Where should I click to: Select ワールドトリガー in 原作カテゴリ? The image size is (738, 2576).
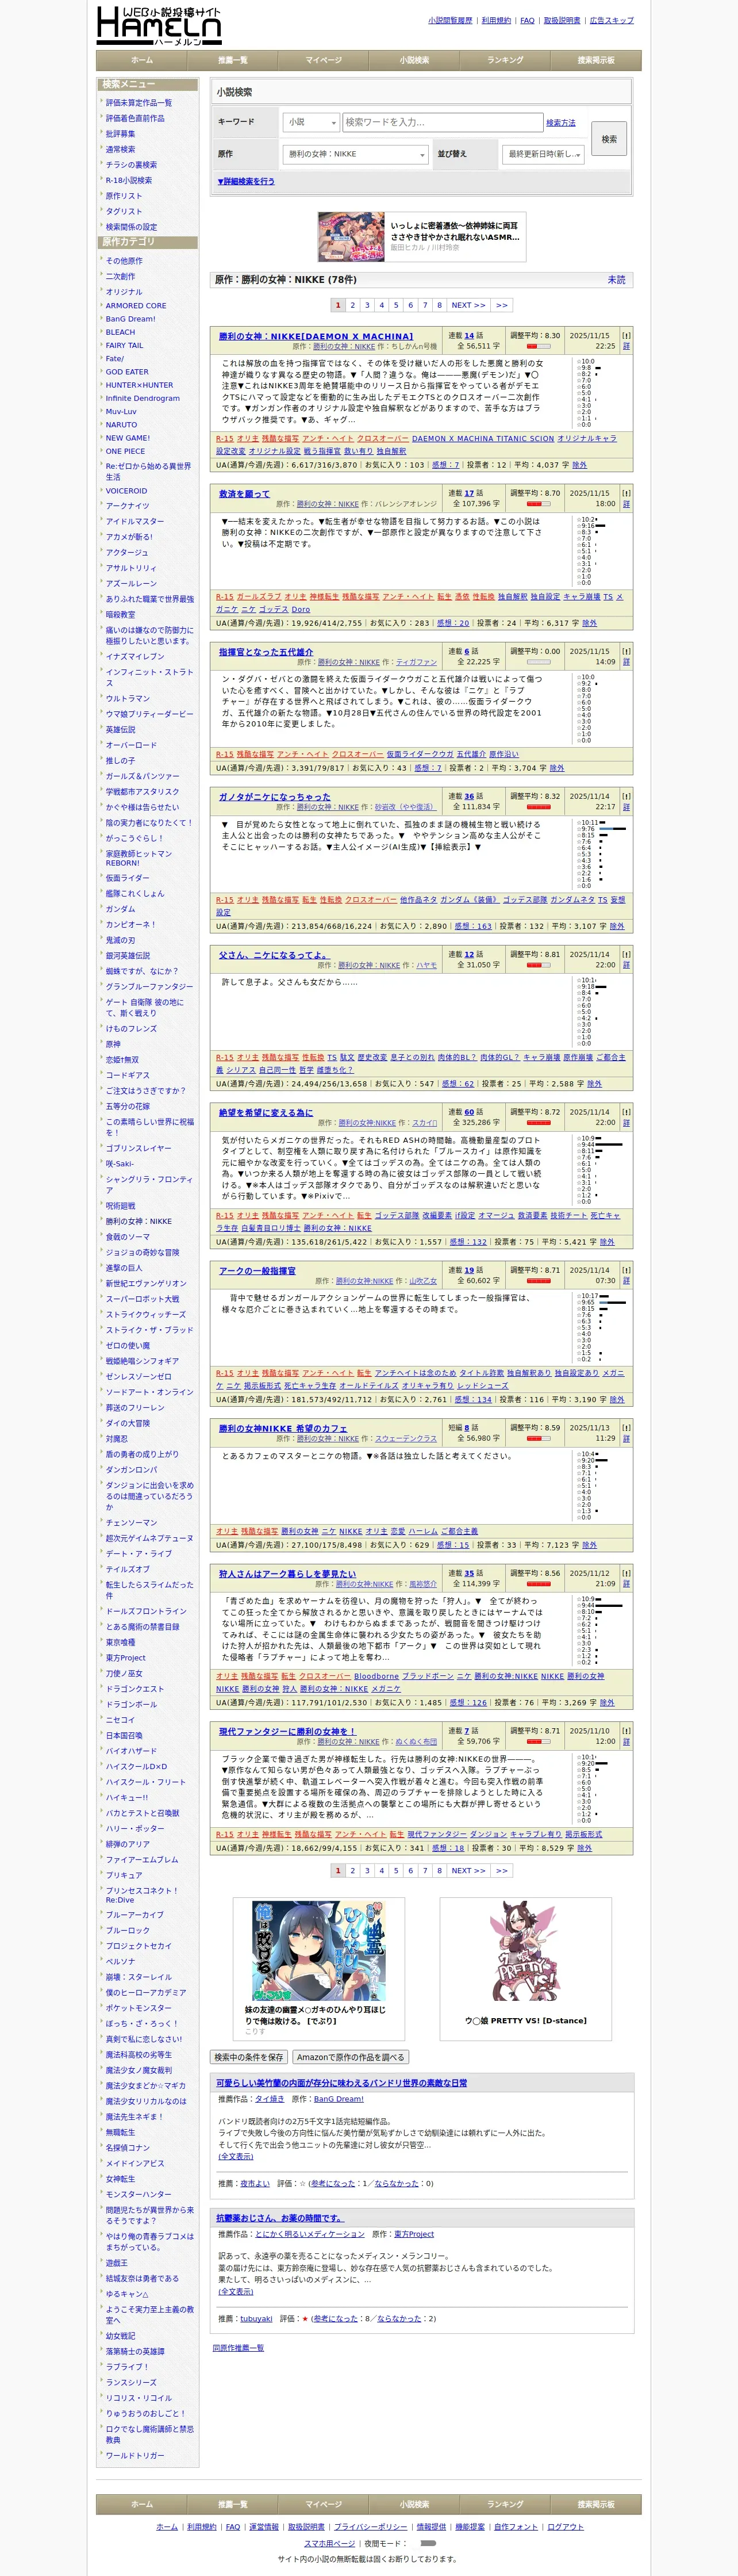click(x=135, y=2455)
